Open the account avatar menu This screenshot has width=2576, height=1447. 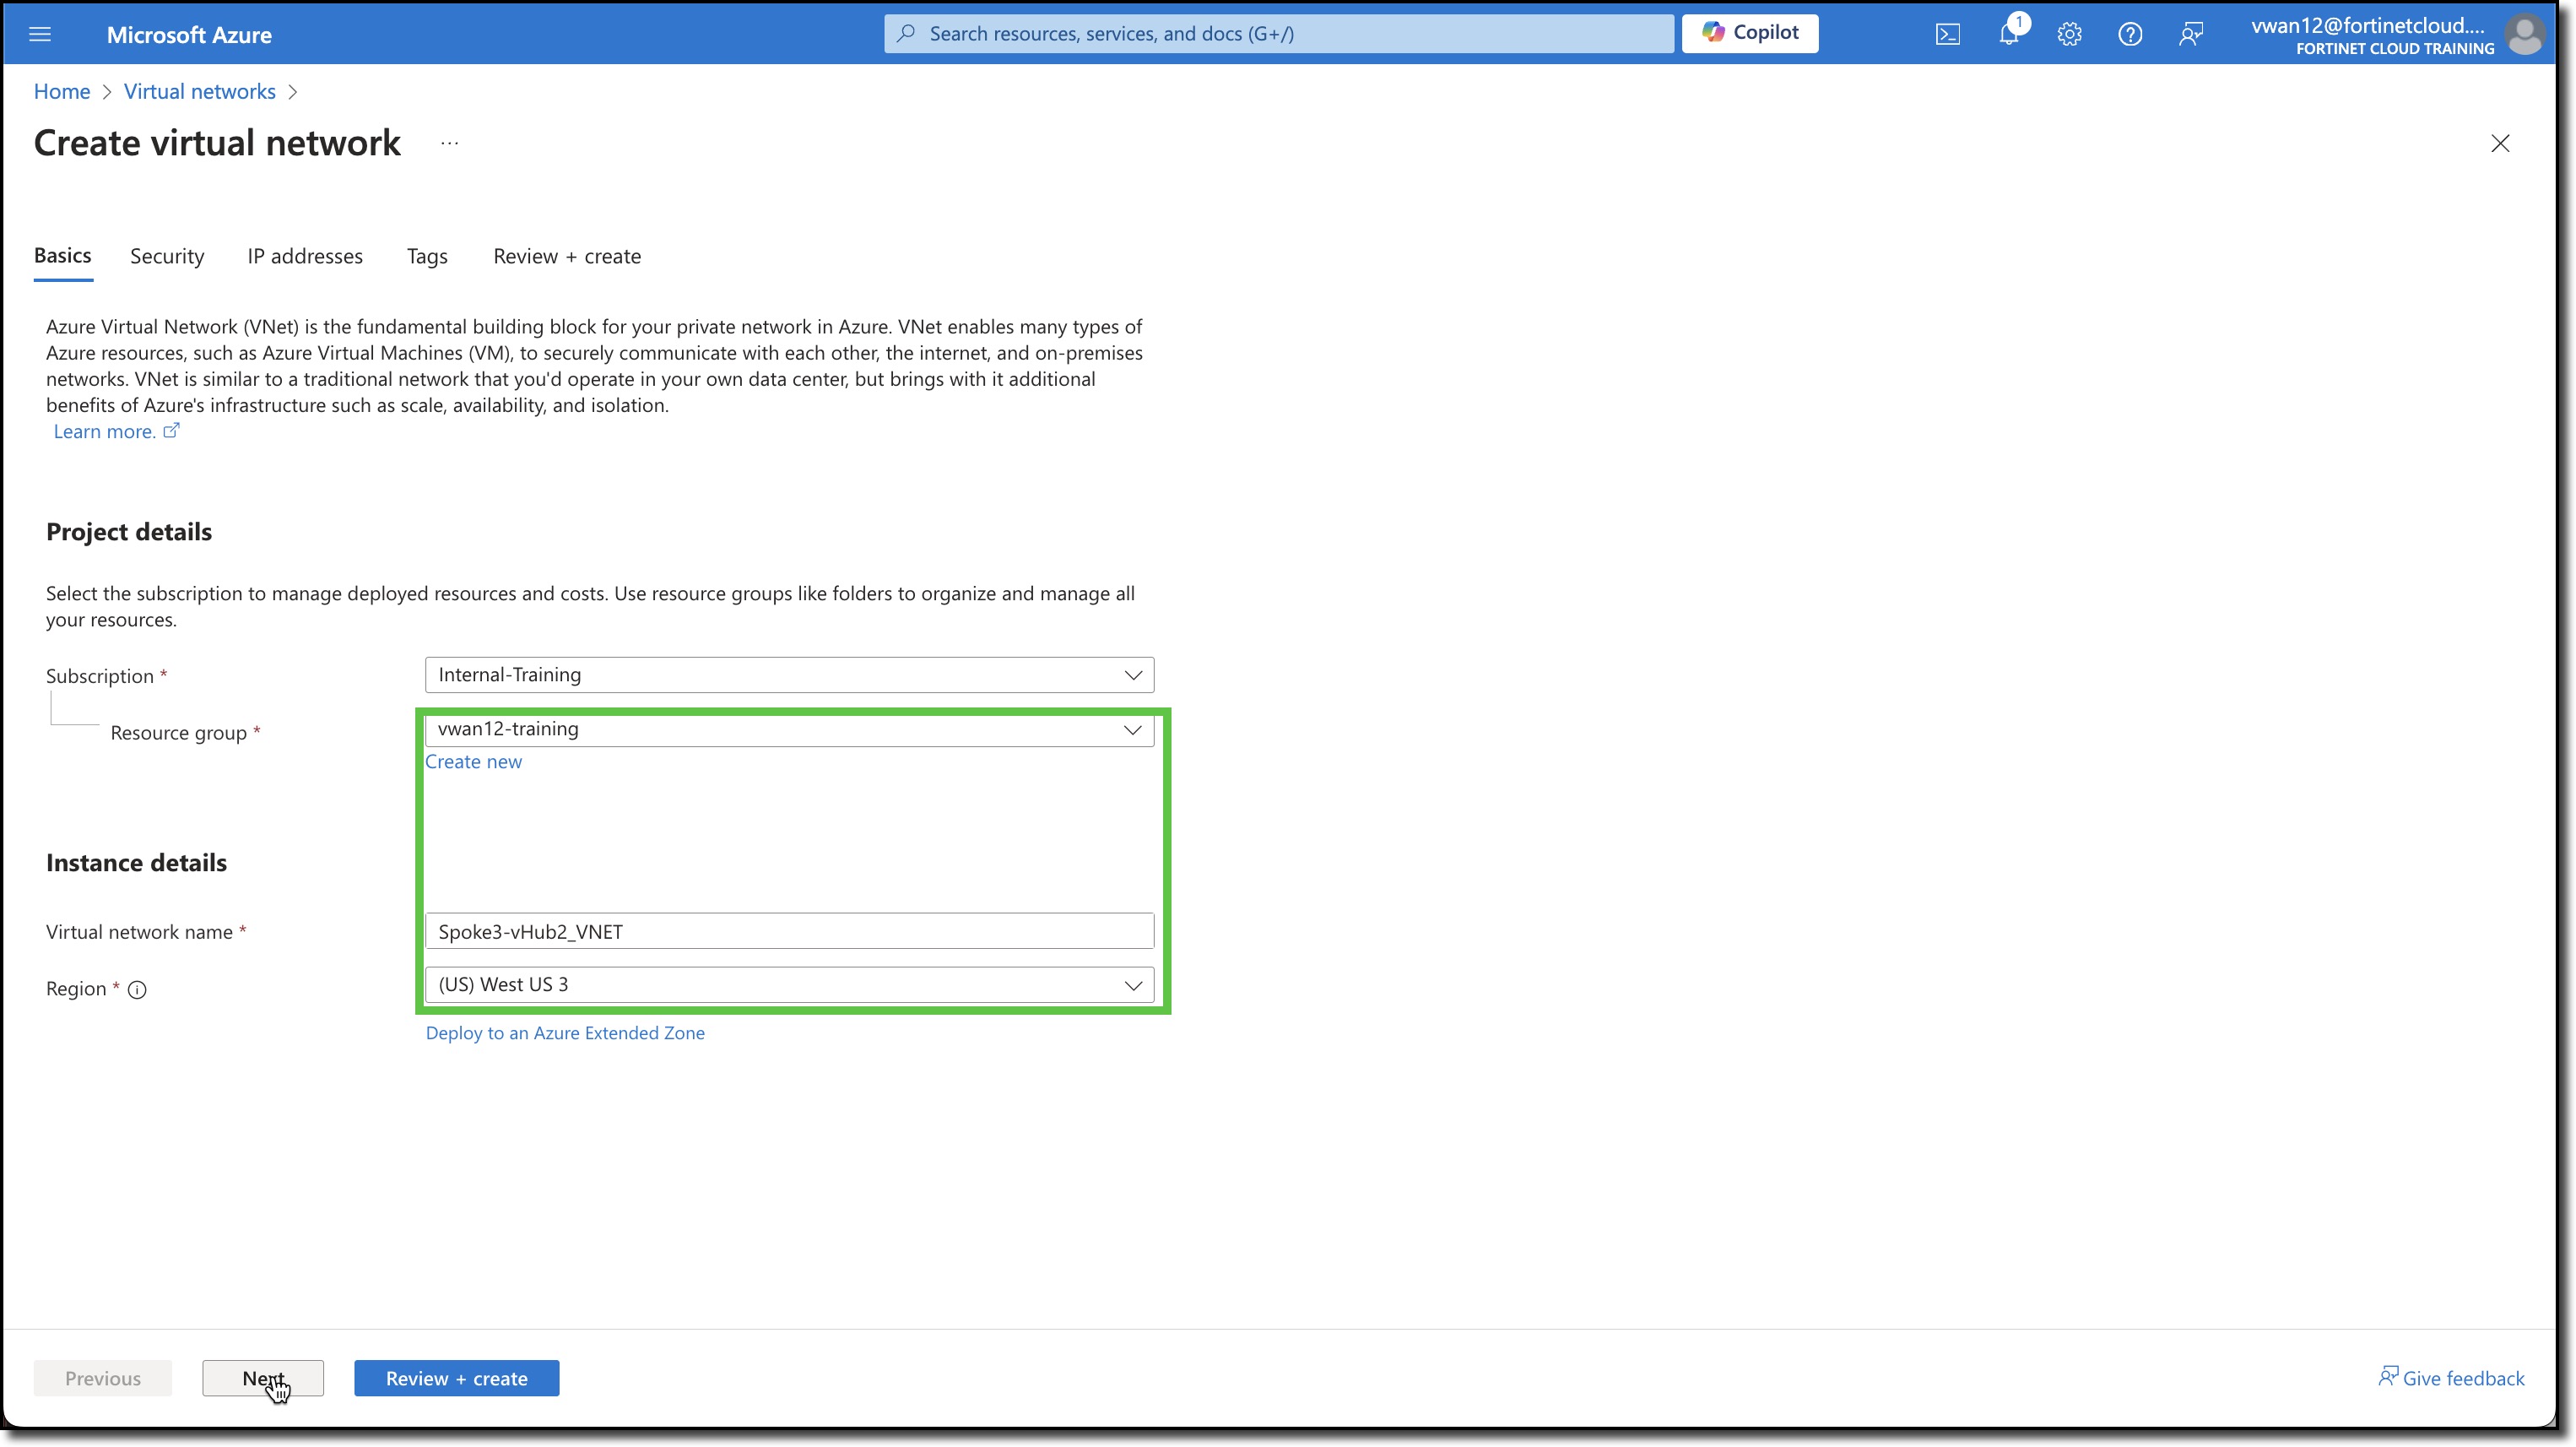[2524, 35]
